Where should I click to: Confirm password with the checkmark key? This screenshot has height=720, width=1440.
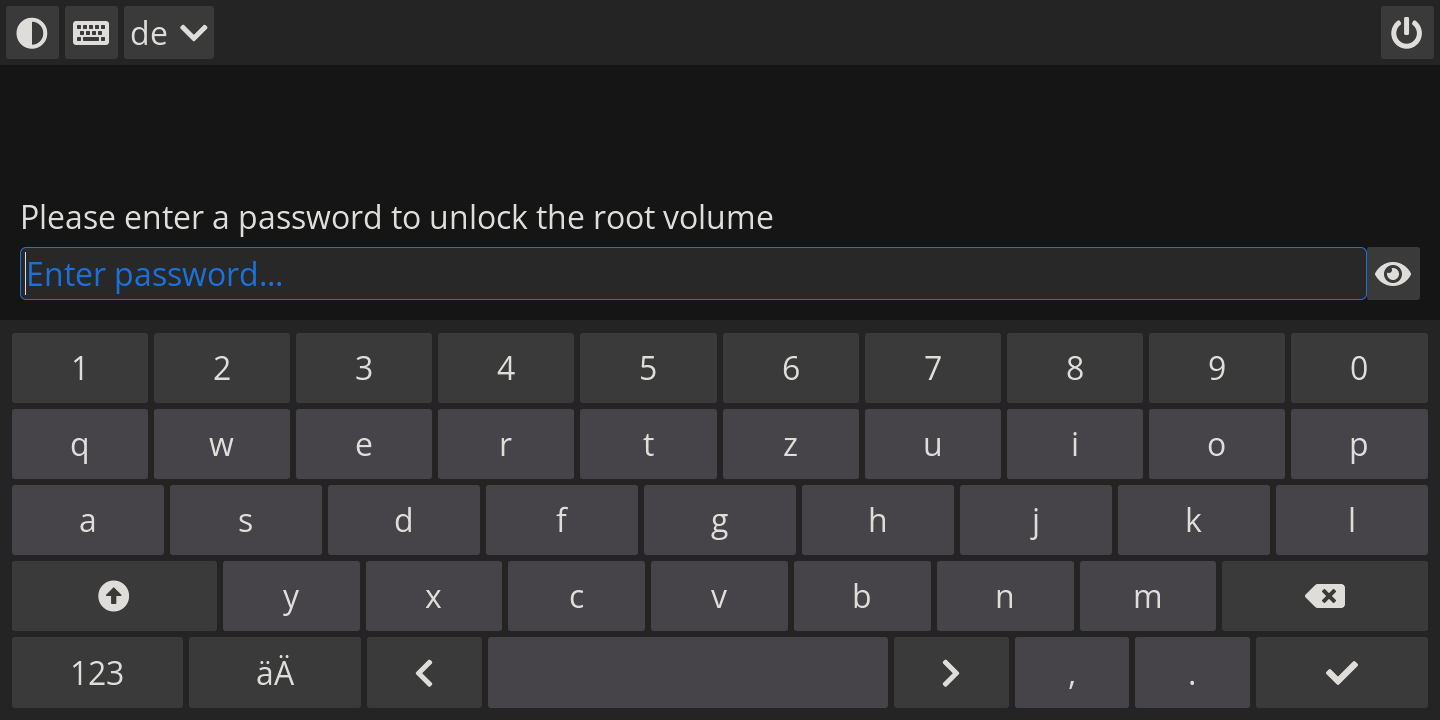tap(1341, 673)
